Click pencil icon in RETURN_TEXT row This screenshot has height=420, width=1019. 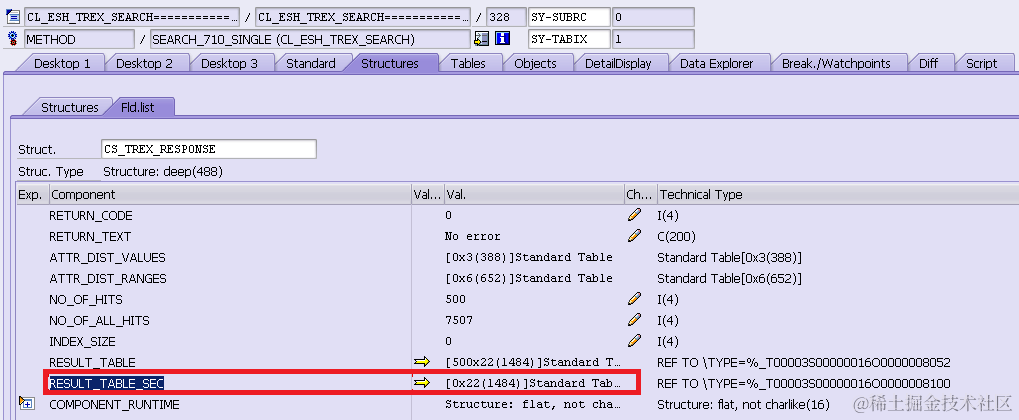point(635,236)
